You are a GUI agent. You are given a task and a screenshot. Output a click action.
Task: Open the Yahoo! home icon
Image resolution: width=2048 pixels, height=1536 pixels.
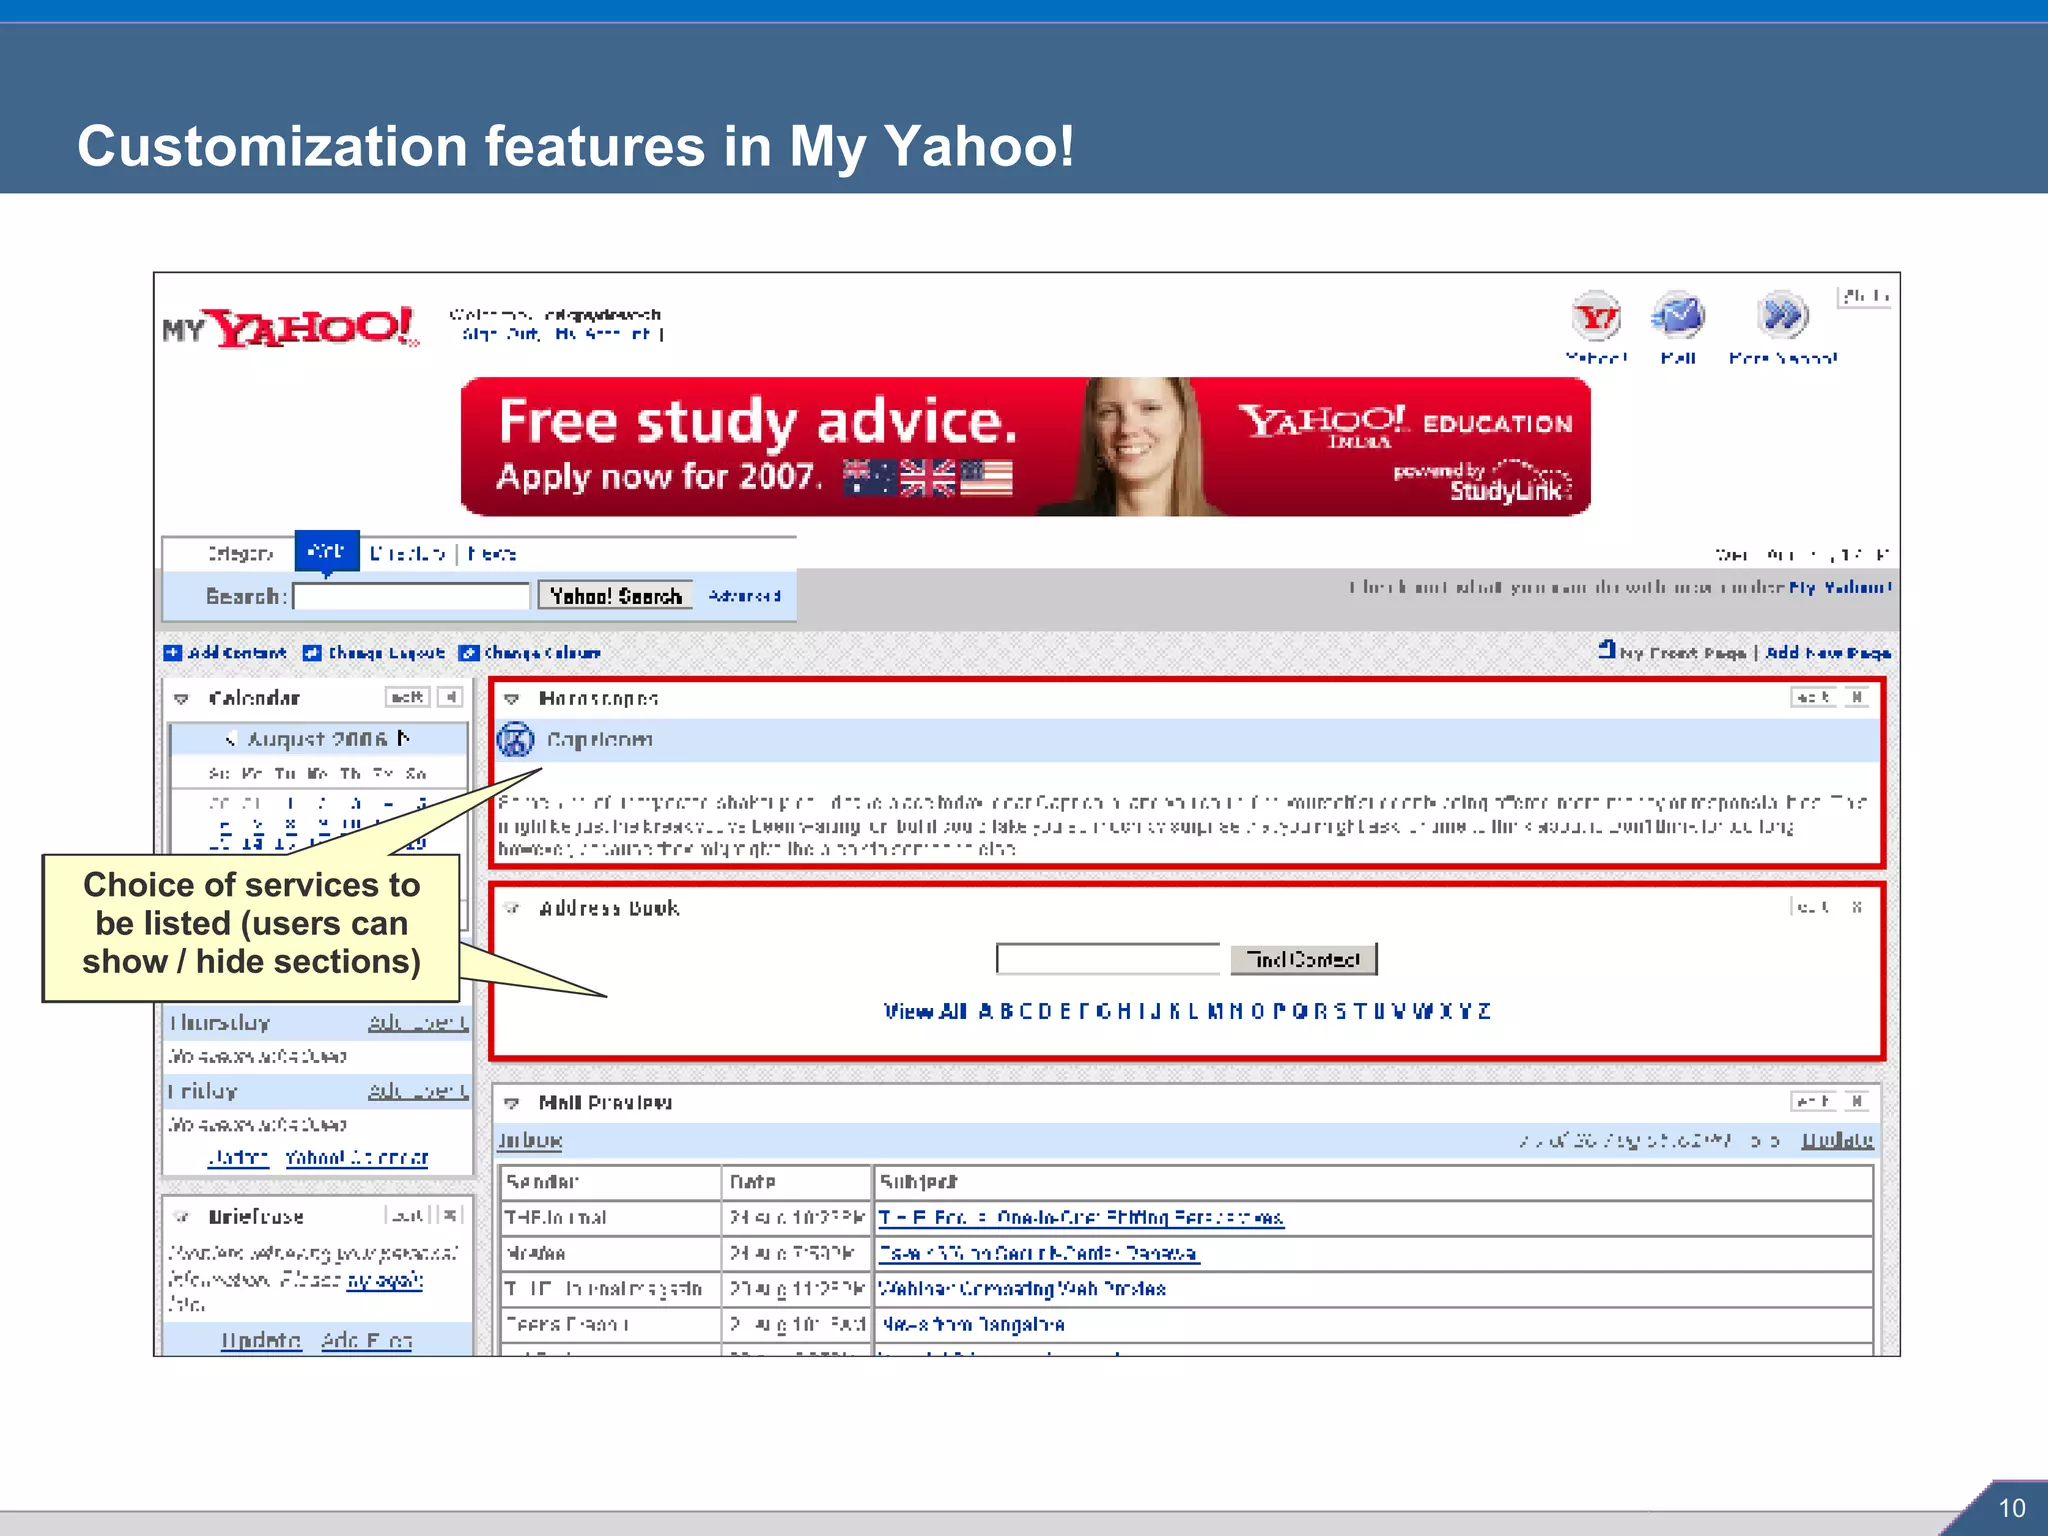pyautogui.click(x=1596, y=318)
